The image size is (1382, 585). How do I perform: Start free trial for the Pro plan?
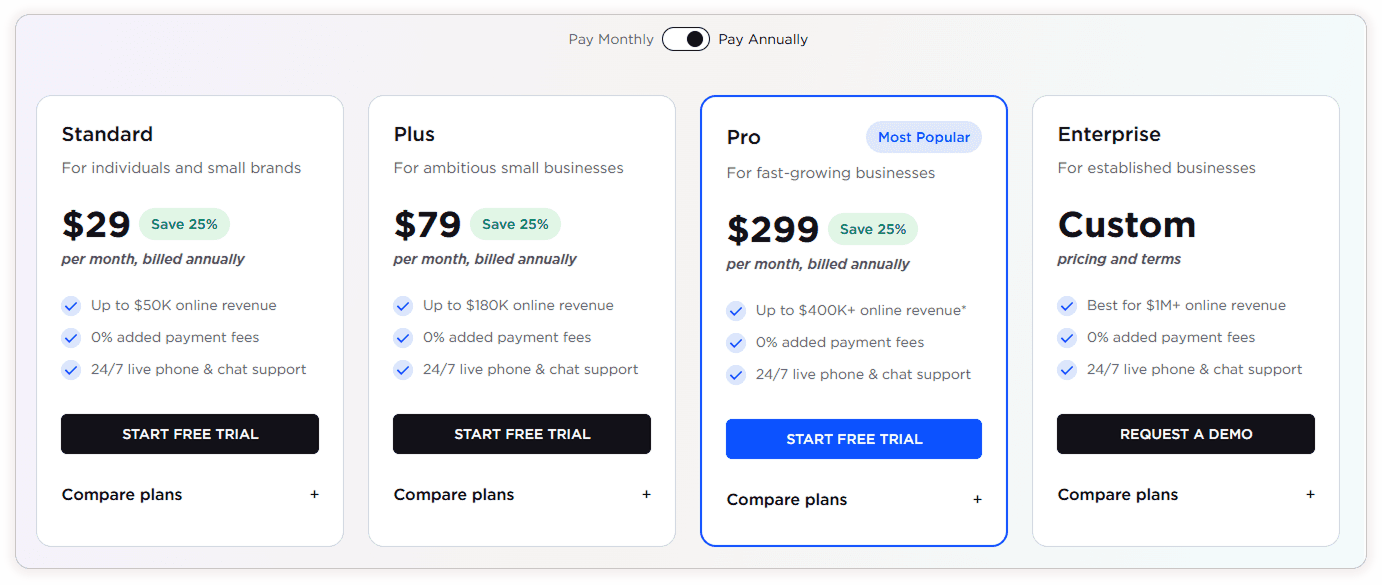pyautogui.click(x=854, y=439)
